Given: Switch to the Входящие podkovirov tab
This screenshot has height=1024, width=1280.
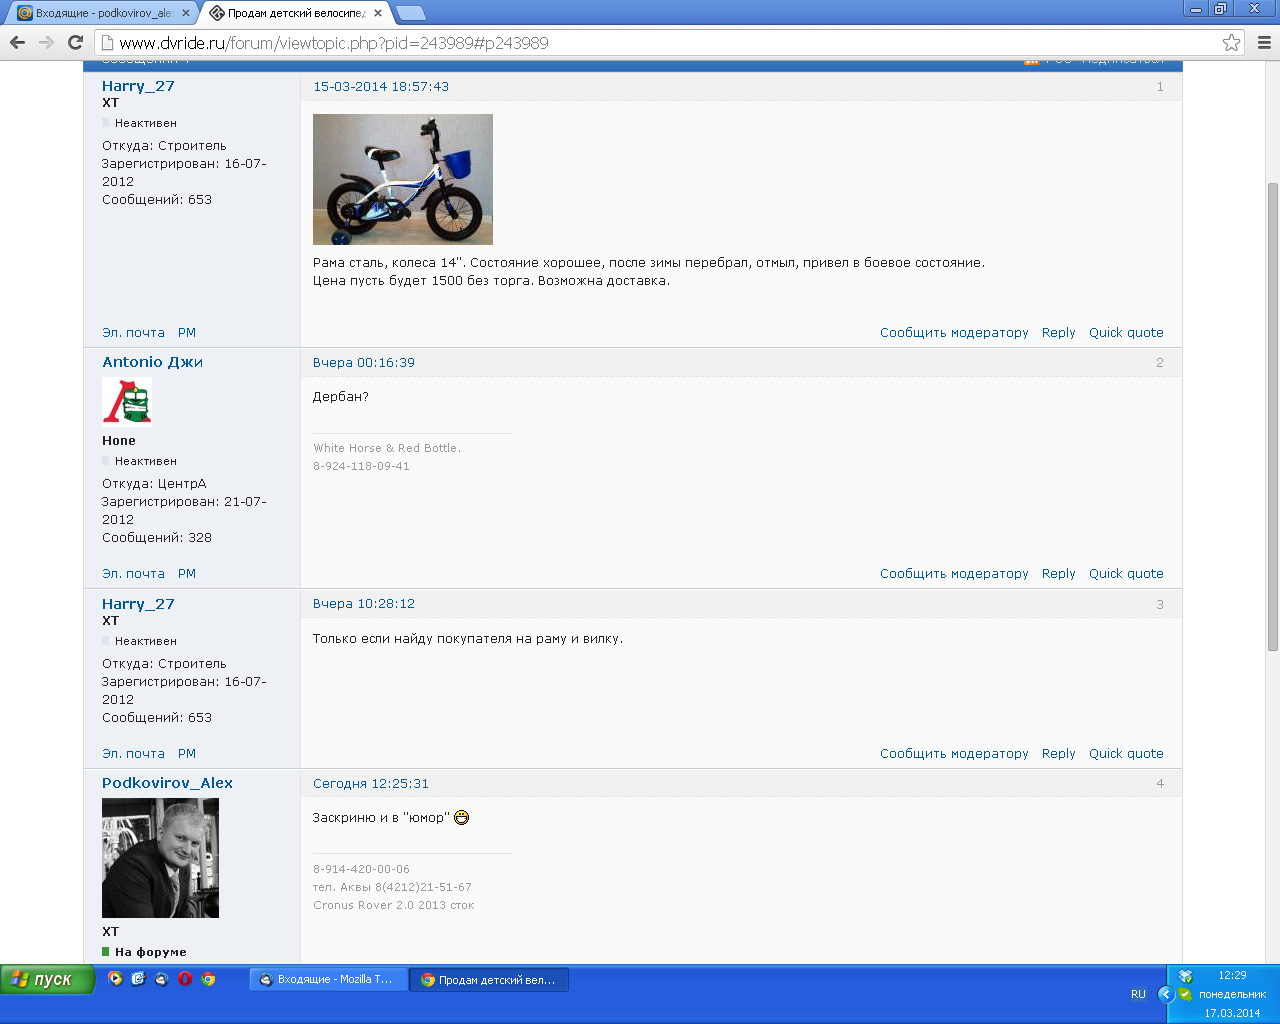Looking at the screenshot, I should (102, 13).
